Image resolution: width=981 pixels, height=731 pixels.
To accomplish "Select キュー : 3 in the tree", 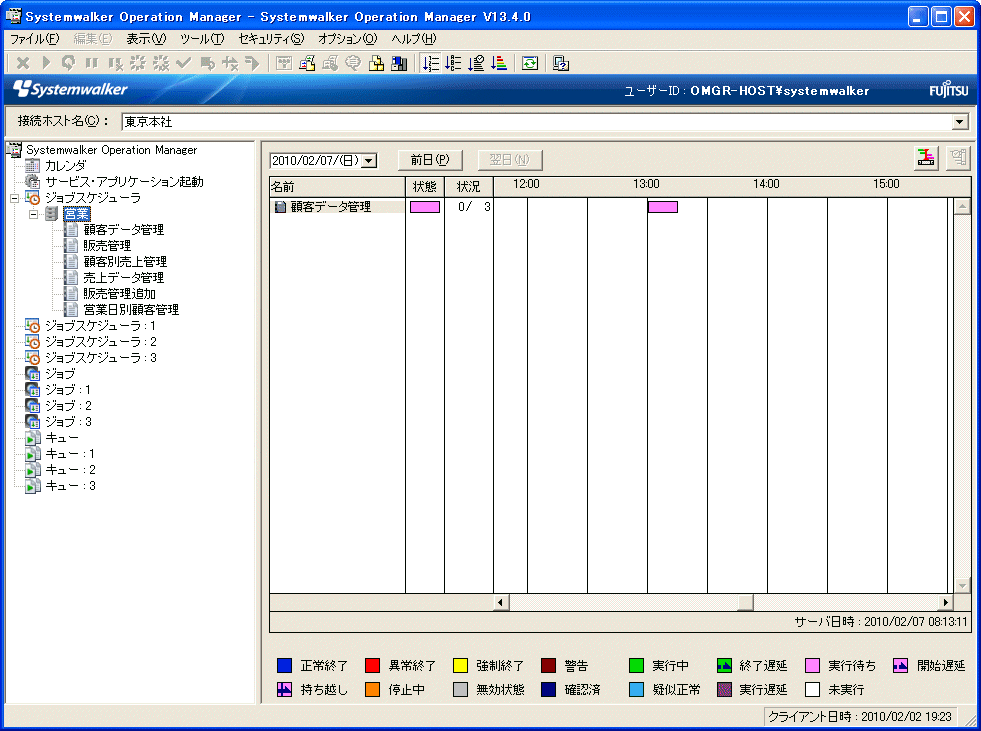I will click(x=70, y=486).
